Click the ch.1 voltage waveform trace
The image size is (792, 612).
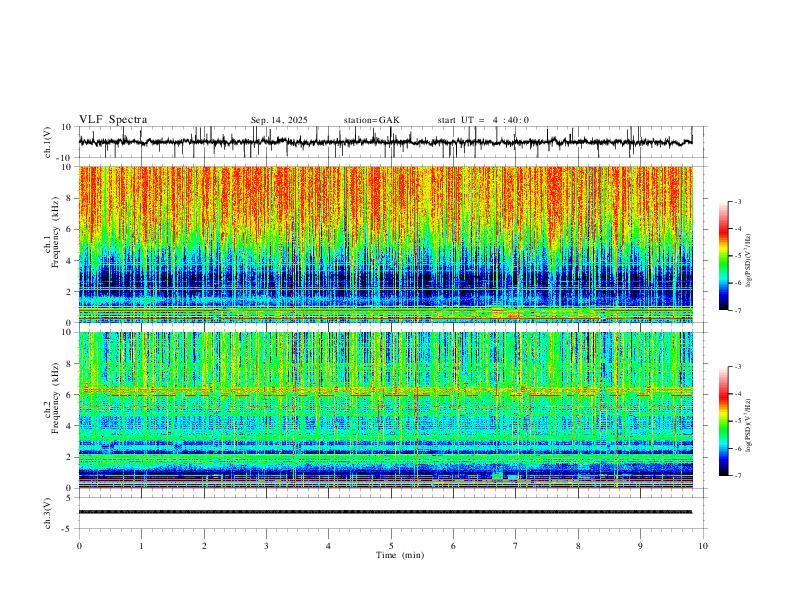(385, 142)
